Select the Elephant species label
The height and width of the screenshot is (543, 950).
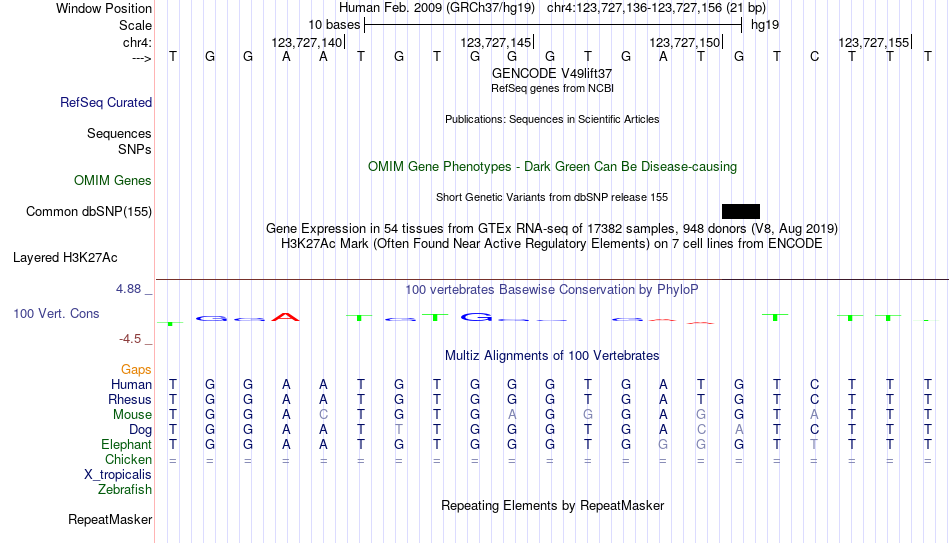click(126, 444)
